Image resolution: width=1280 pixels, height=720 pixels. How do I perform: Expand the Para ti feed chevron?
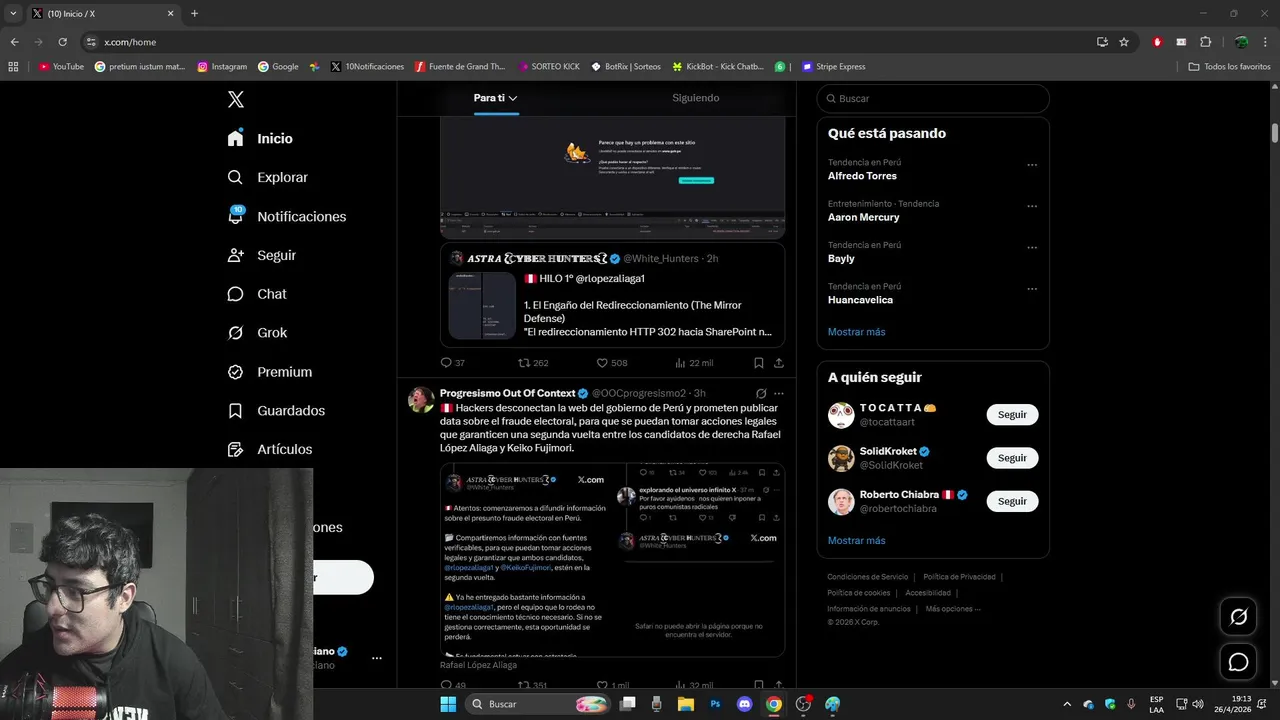(x=513, y=99)
